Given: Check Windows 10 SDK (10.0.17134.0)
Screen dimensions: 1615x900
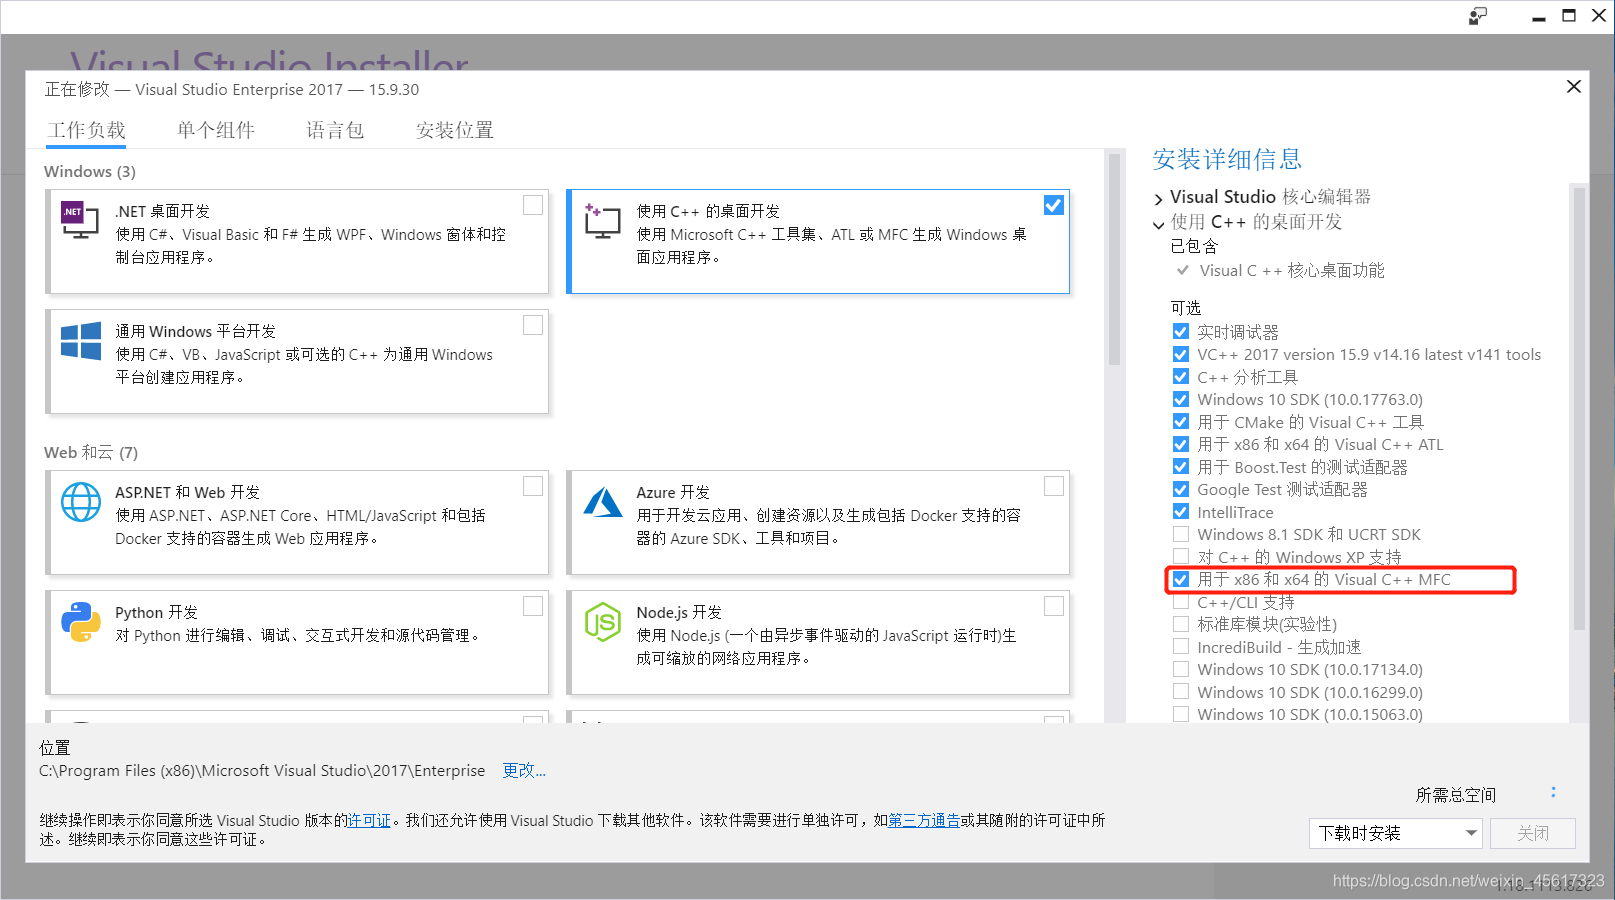Looking at the screenshot, I should pos(1181,669).
